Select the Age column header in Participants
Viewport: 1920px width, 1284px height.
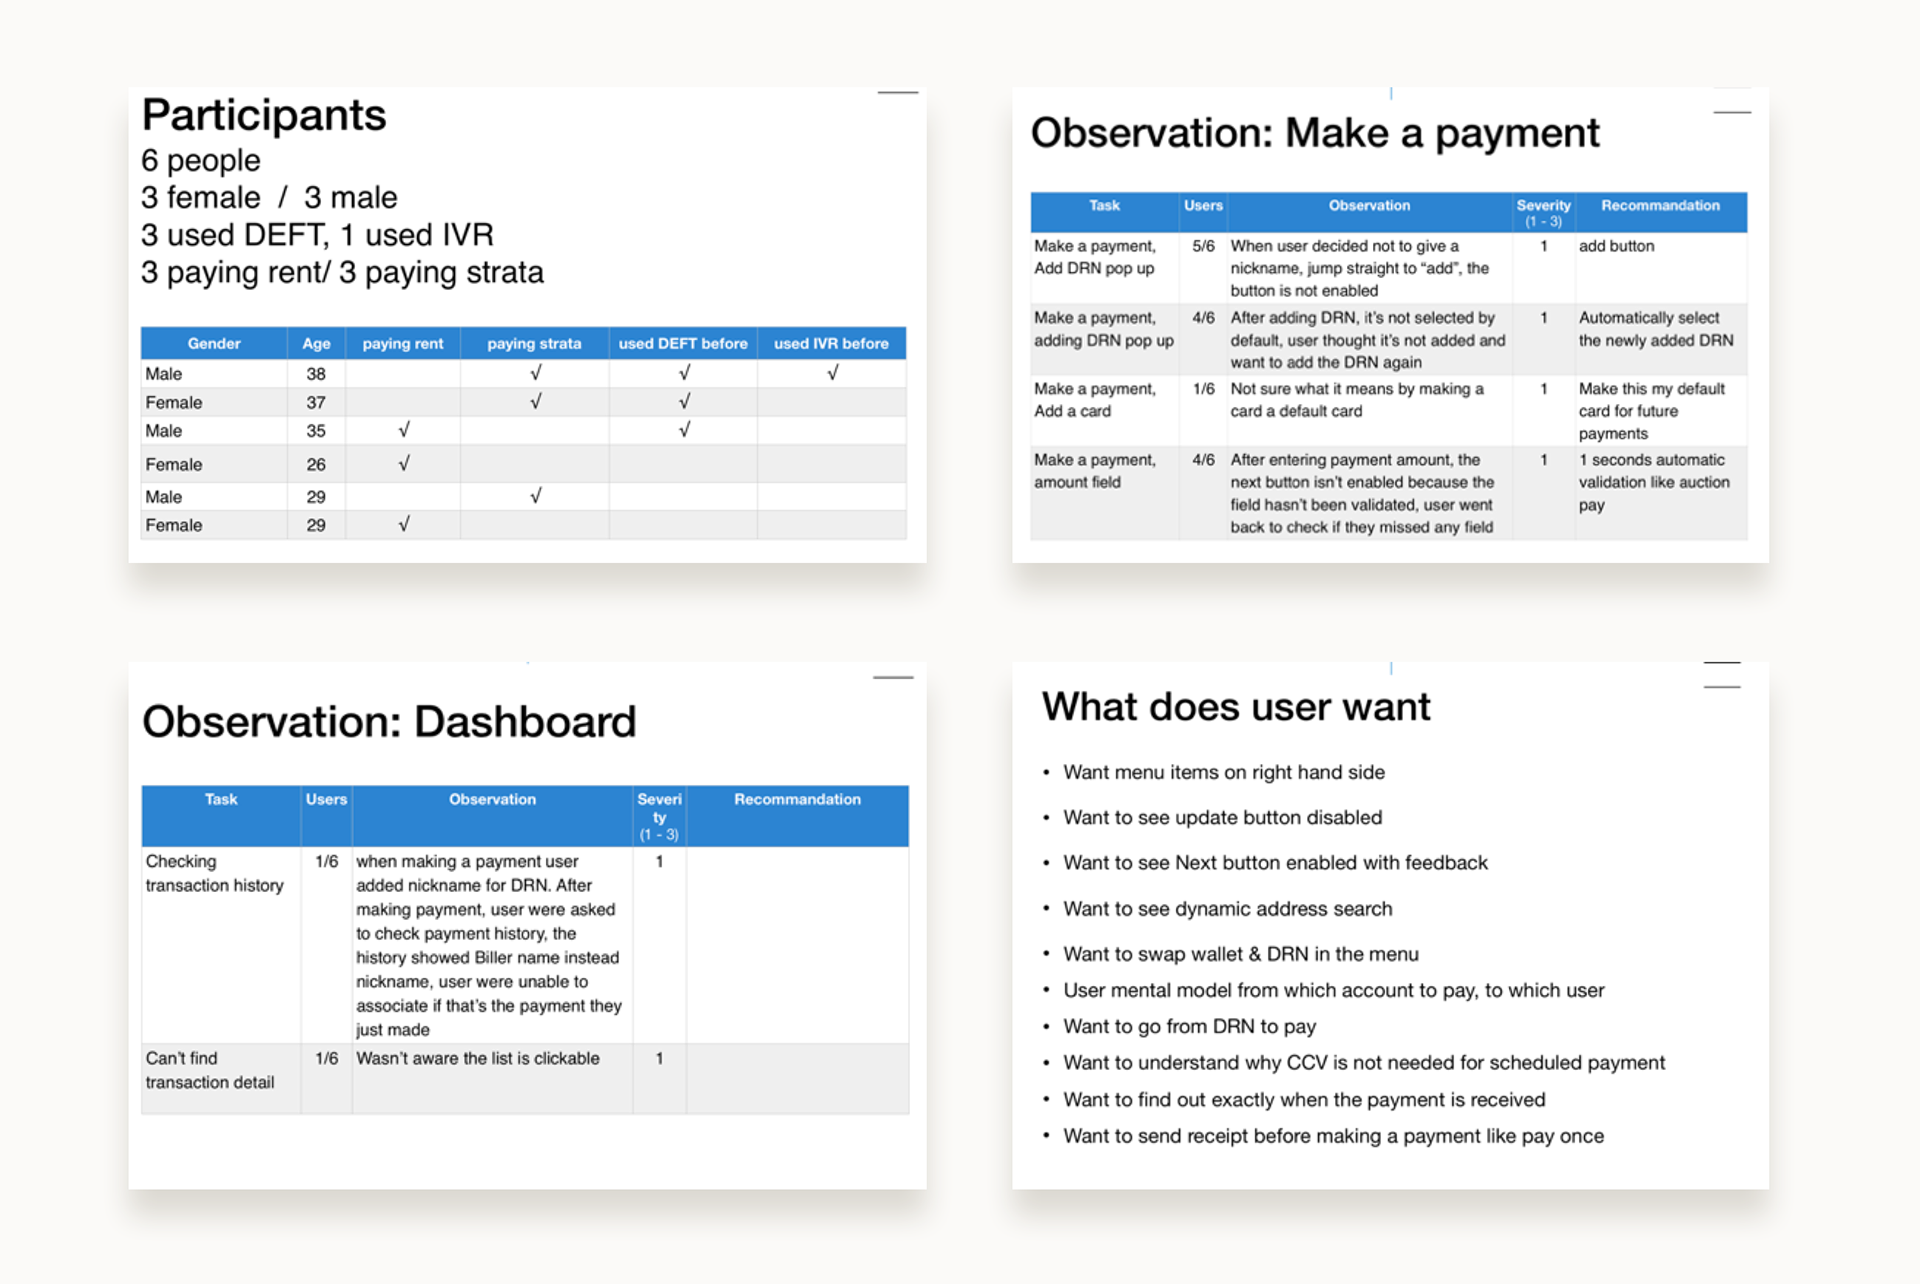click(316, 343)
